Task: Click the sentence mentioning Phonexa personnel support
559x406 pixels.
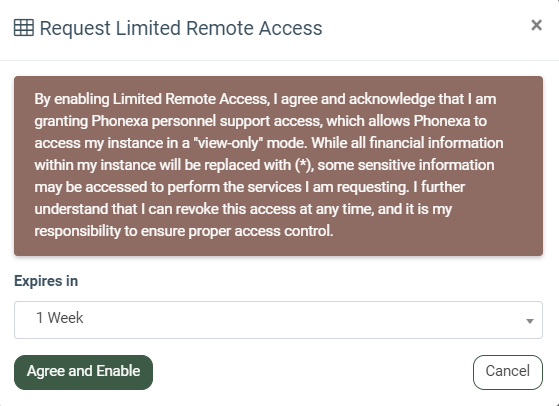Action: 261,121
